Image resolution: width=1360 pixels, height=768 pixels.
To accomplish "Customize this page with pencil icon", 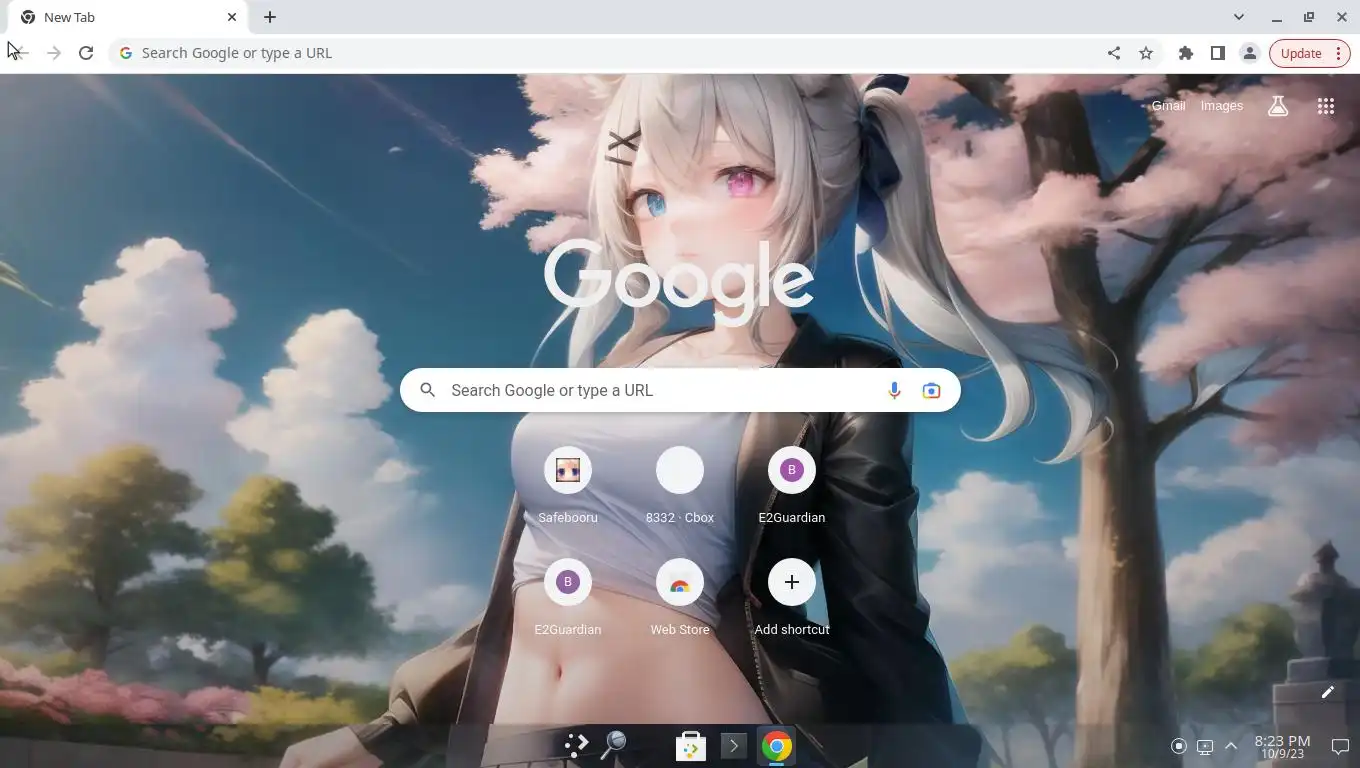I will pyautogui.click(x=1328, y=692).
